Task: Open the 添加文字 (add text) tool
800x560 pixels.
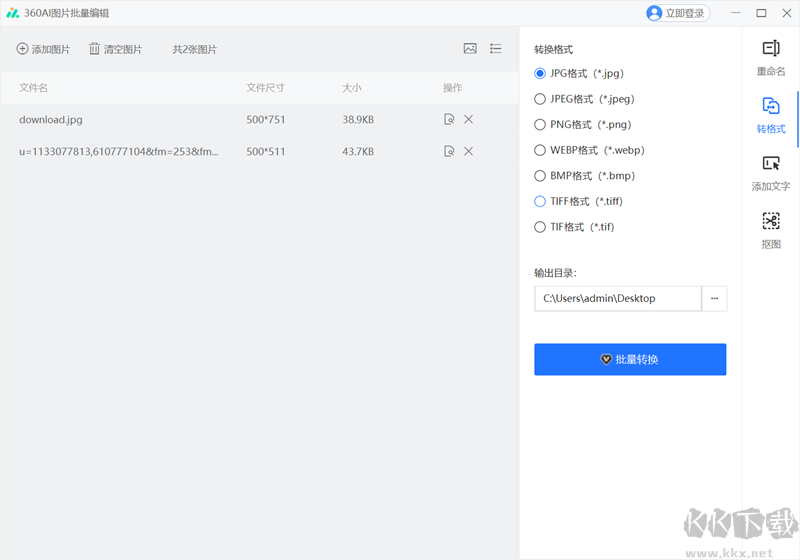Action: [770, 172]
